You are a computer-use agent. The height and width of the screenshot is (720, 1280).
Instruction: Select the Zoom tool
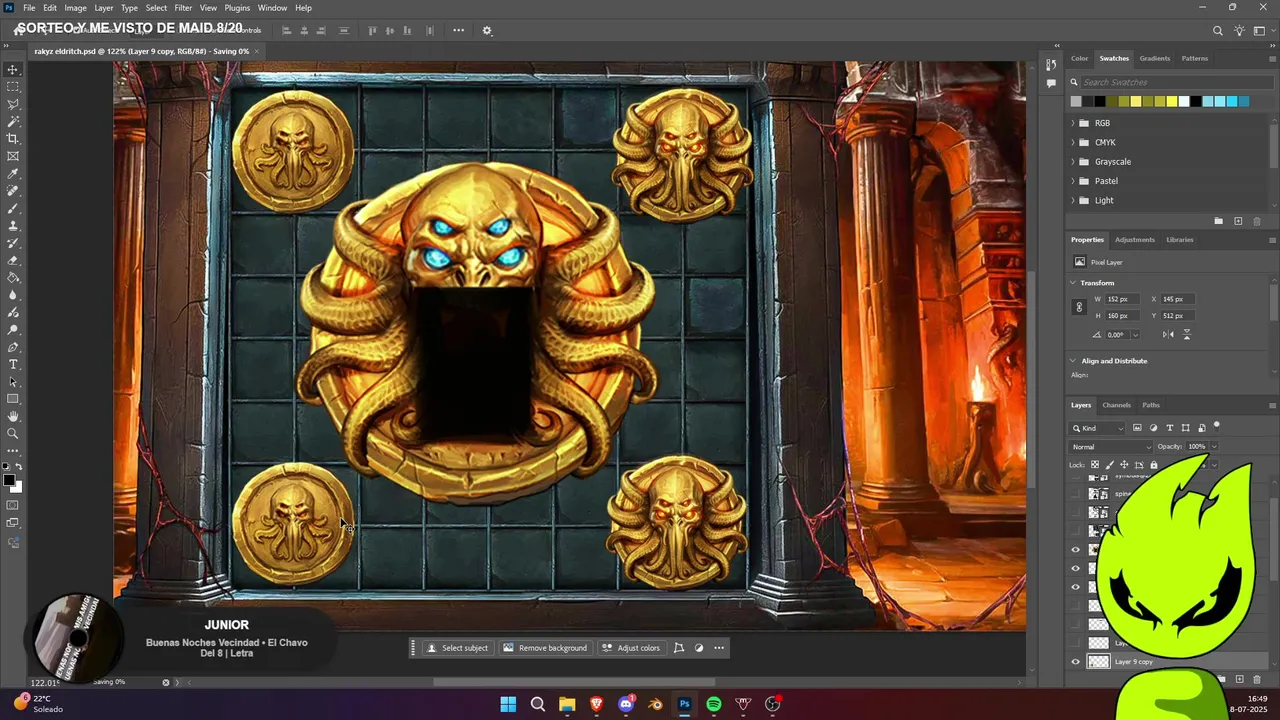tap(13, 433)
